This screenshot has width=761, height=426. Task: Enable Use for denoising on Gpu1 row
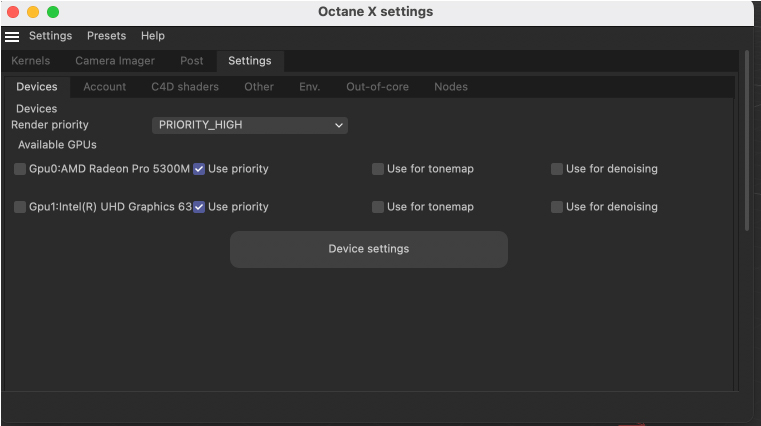coord(557,207)
